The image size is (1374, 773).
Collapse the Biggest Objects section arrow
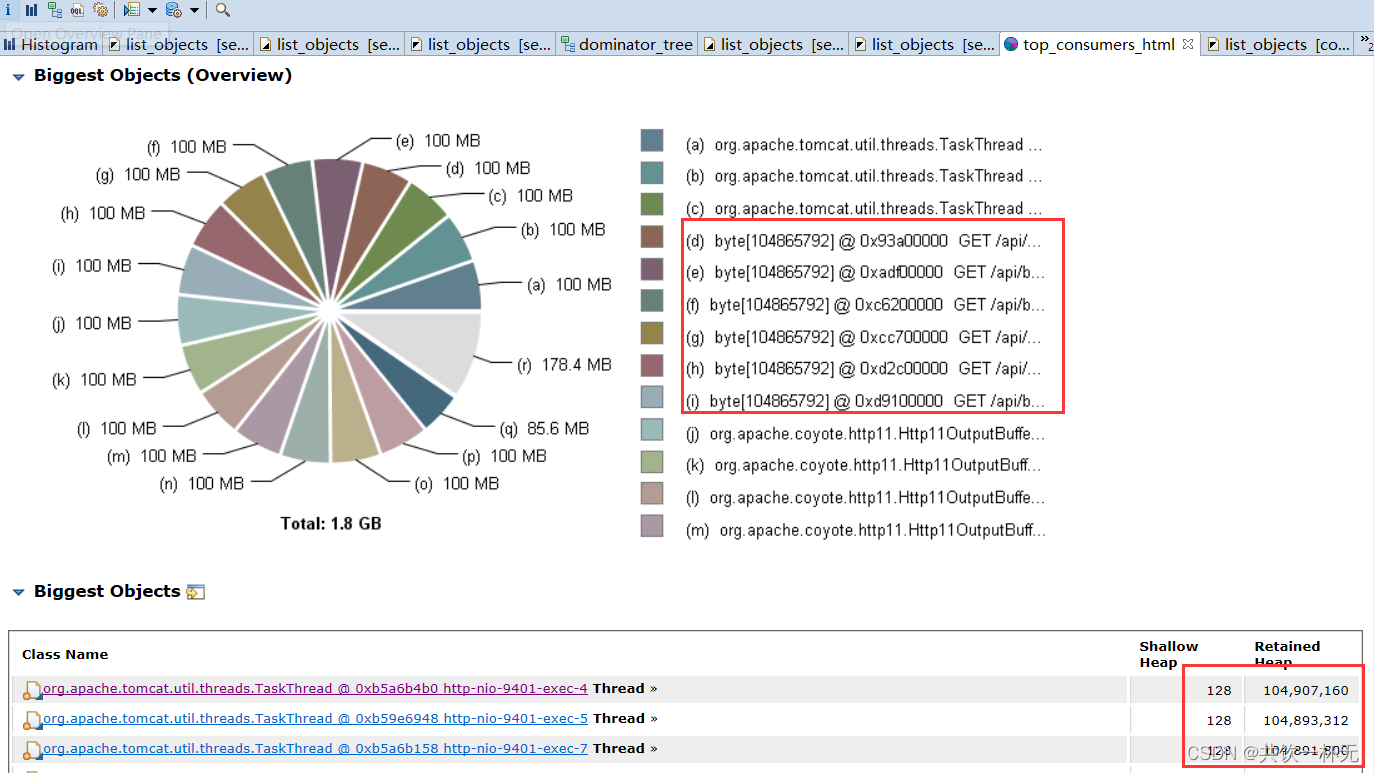[18, 591]
